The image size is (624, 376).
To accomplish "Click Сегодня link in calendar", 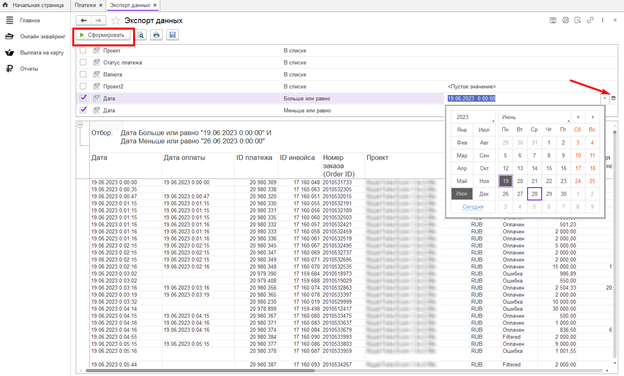I will pyautogui.click(x=473, y=207).
